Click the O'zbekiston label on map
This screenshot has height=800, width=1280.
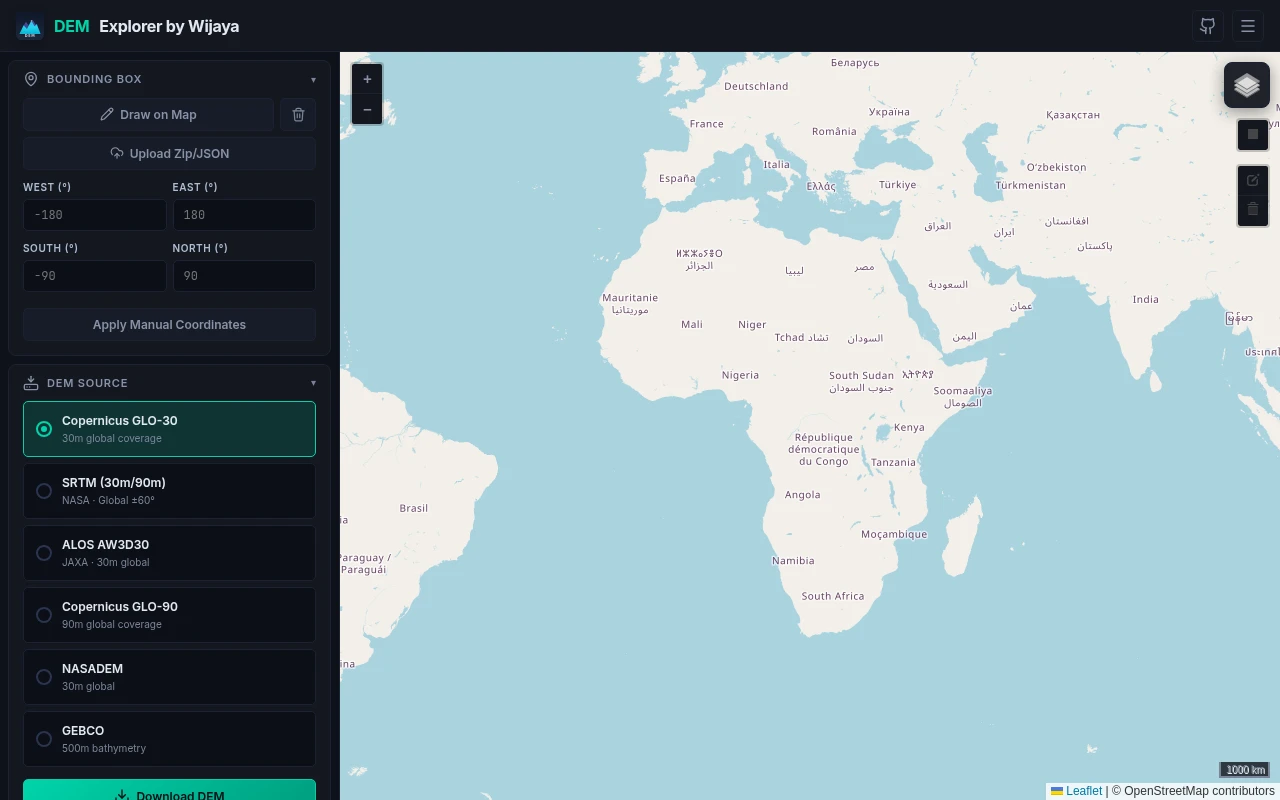click(1056, 167)
